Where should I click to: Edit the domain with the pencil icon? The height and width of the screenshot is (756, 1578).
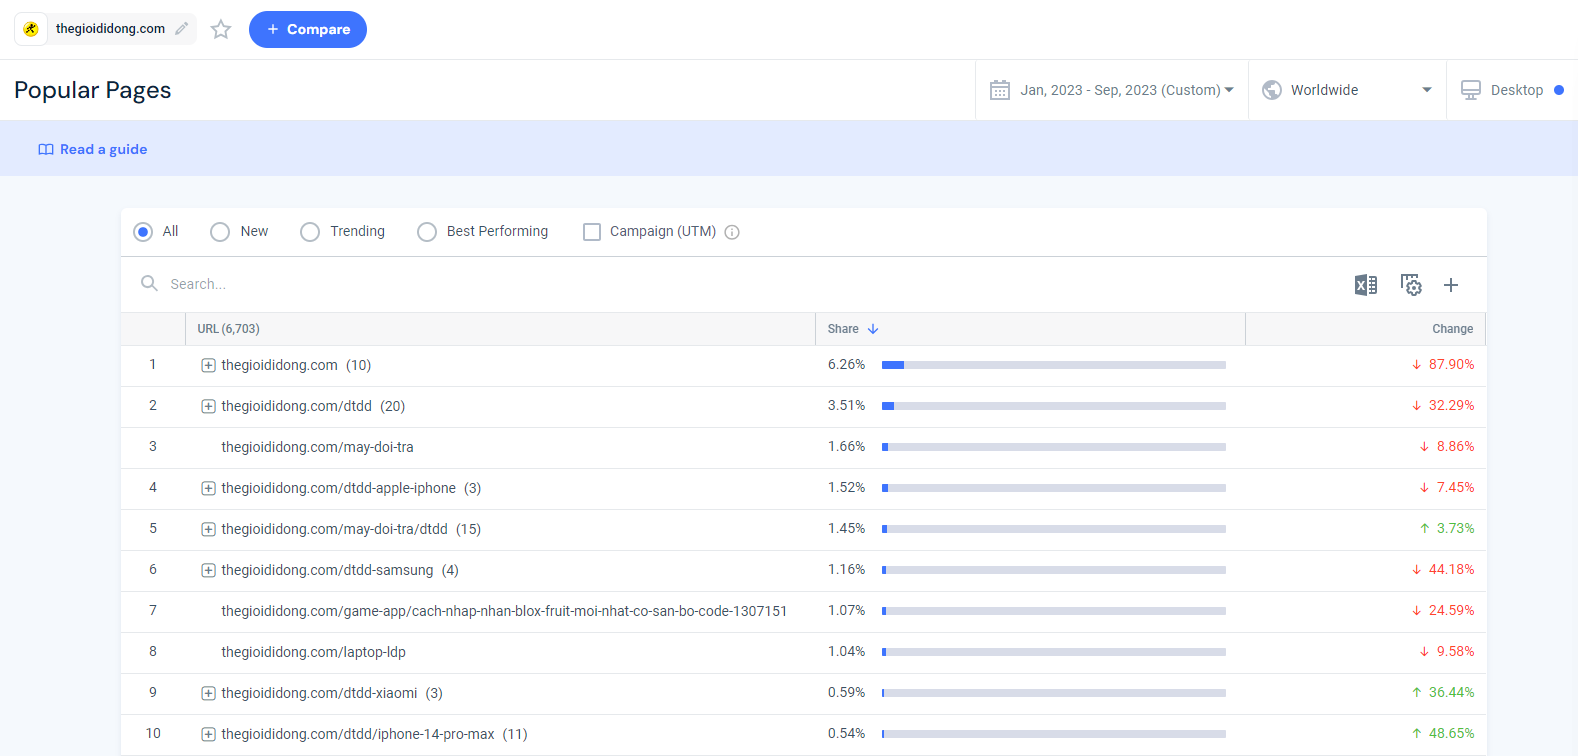(181, 29)
